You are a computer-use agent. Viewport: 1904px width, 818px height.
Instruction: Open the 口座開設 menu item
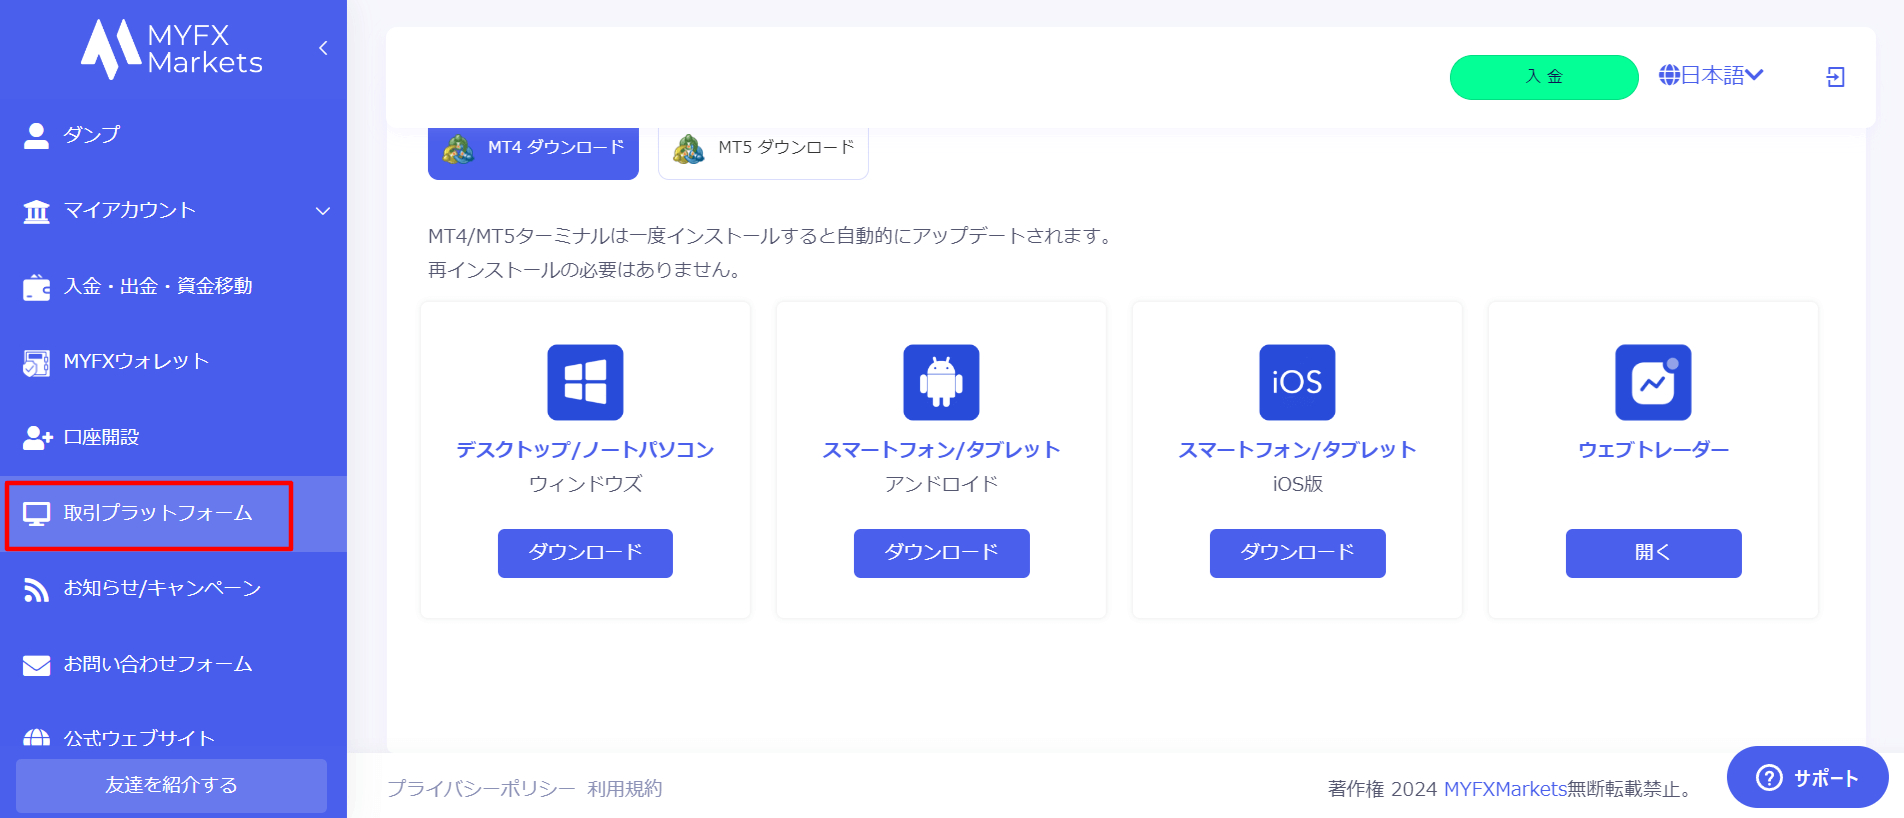(101, 437)
